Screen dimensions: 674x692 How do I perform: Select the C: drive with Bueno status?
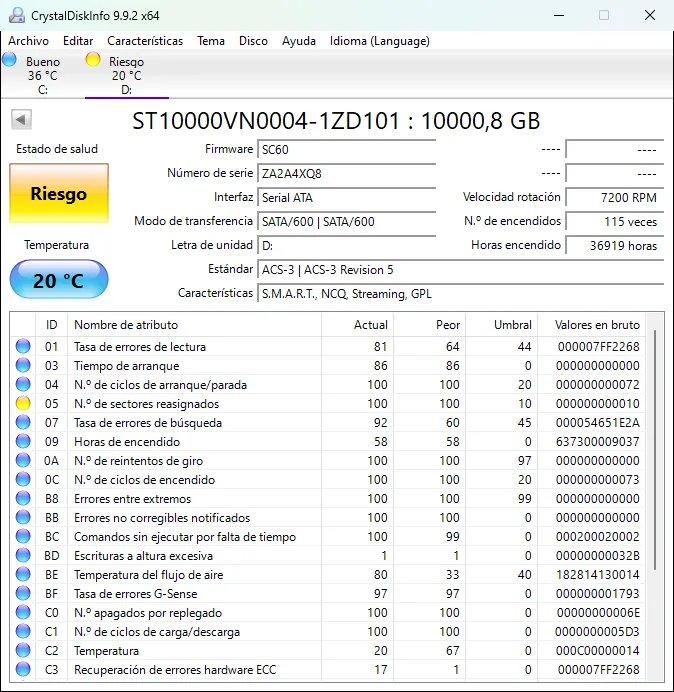(x=43, y=75)
